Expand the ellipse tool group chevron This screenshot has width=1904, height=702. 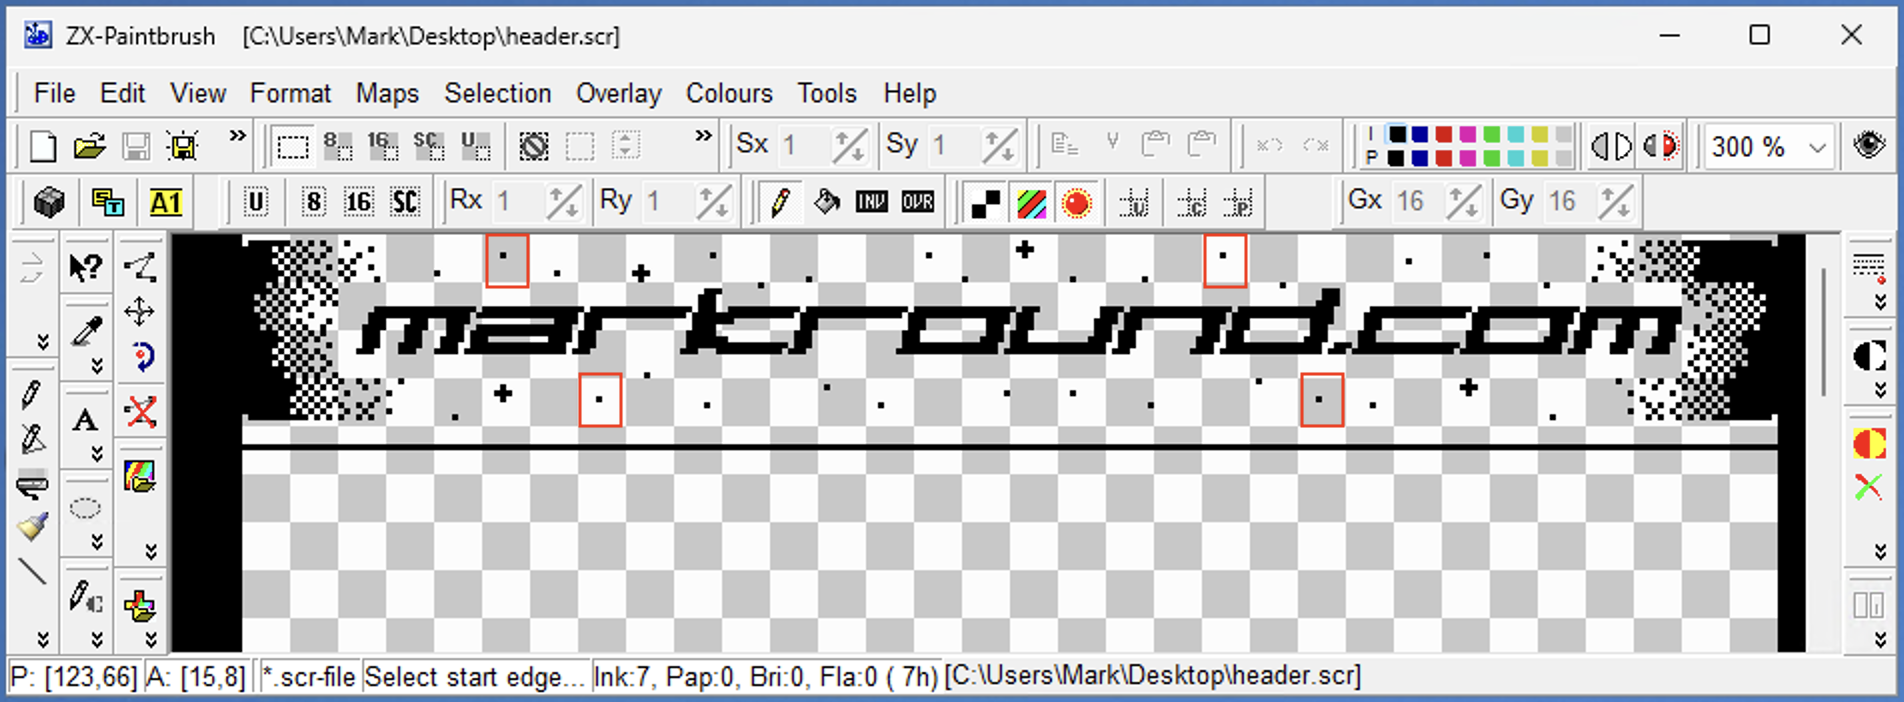[x=97, y=542]
